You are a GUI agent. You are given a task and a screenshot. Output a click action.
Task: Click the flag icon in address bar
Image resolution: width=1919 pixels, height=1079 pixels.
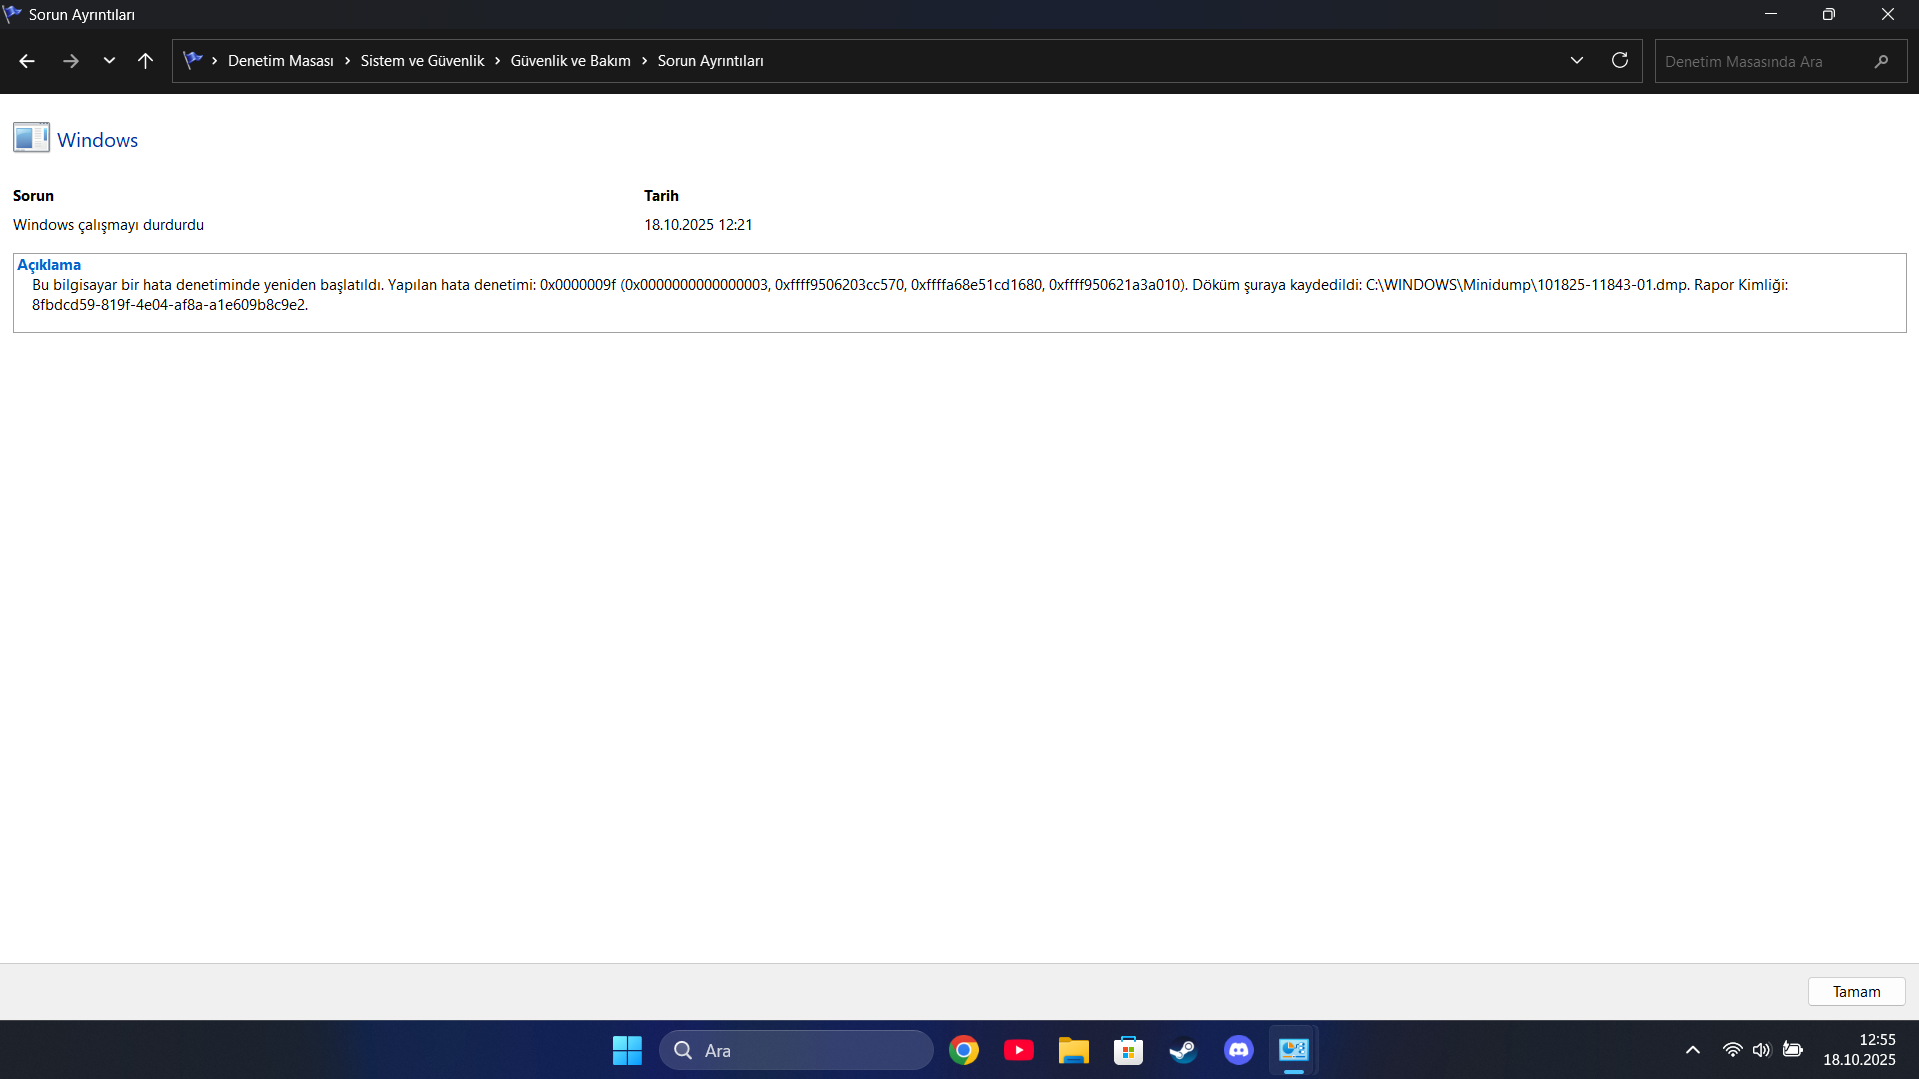[193, 60]
